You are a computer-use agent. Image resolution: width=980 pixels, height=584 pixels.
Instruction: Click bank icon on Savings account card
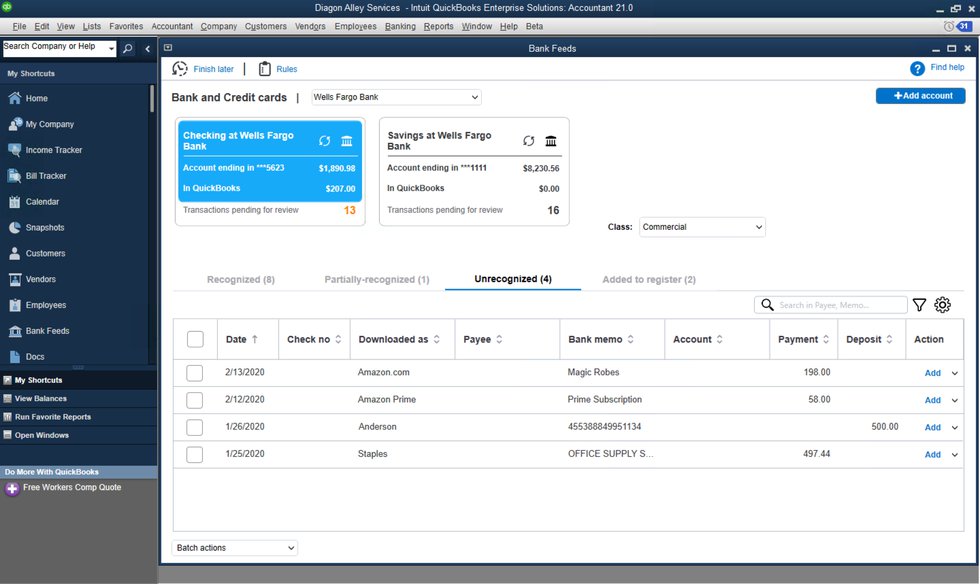(551, 141)
